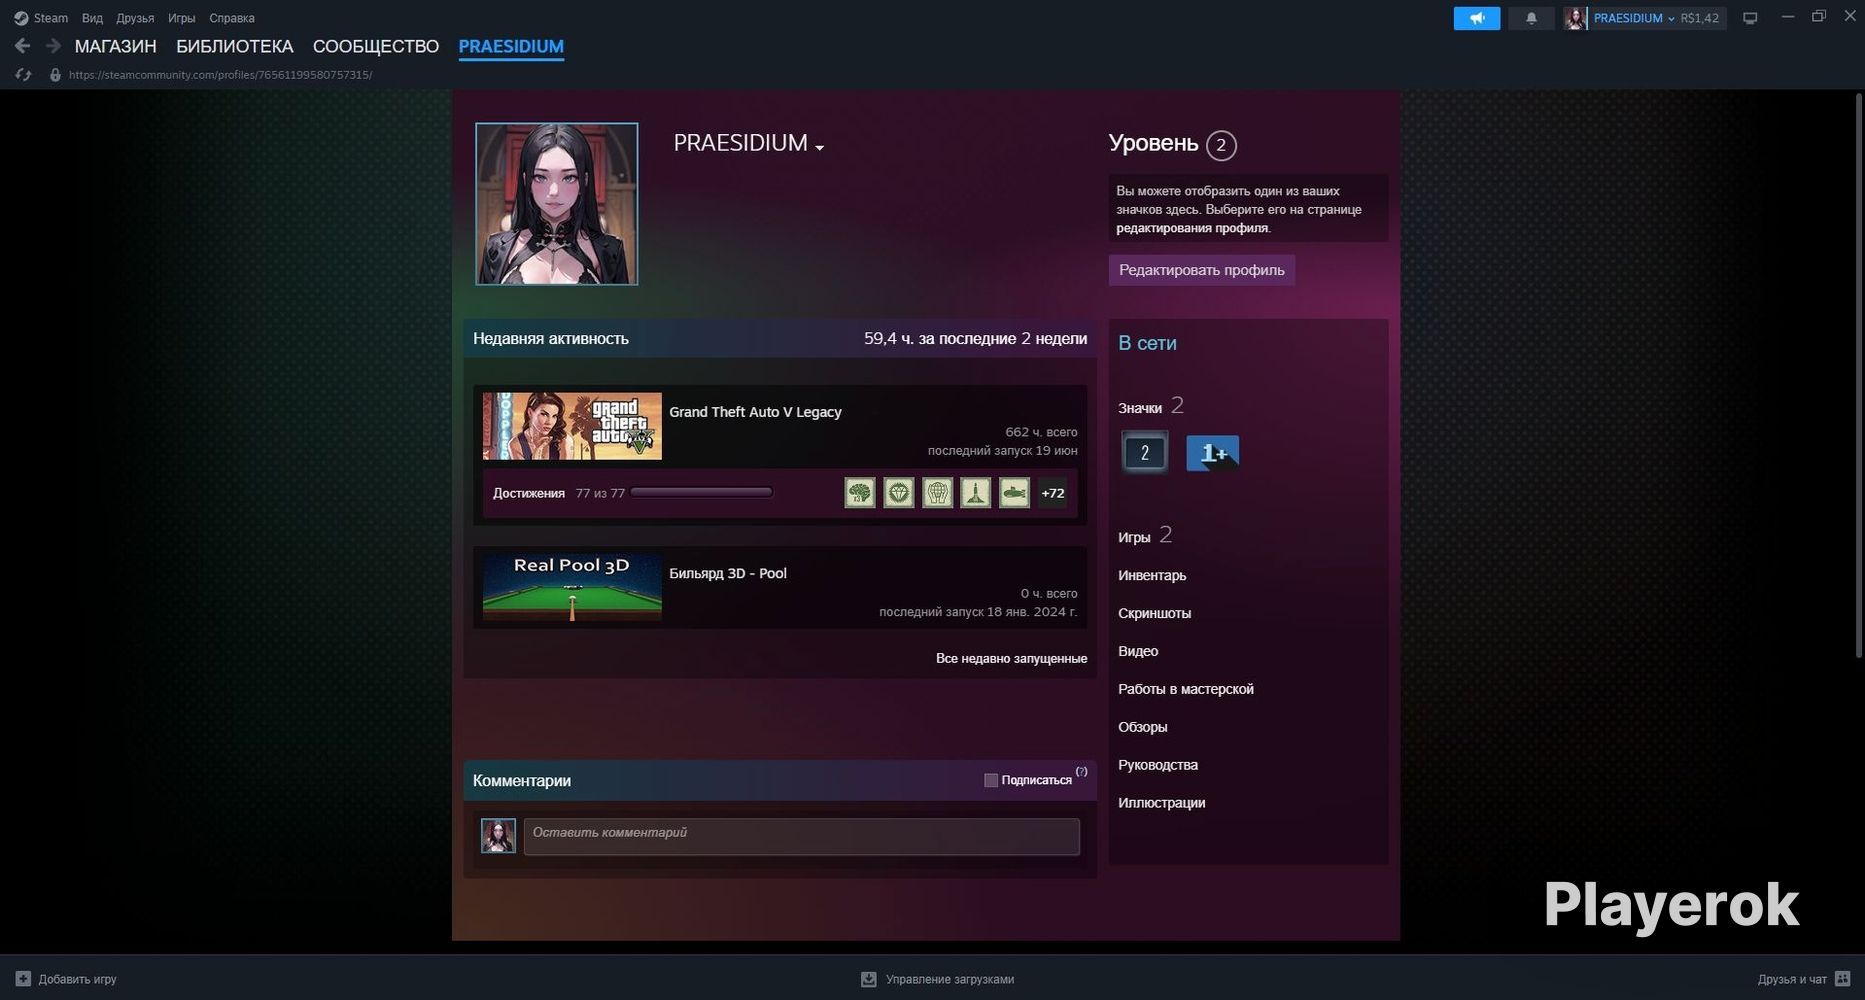Click the Оставить комментарий input field
This screenshot has width=1865, height=1000.
pyautogui.click(x=802, y=837)
